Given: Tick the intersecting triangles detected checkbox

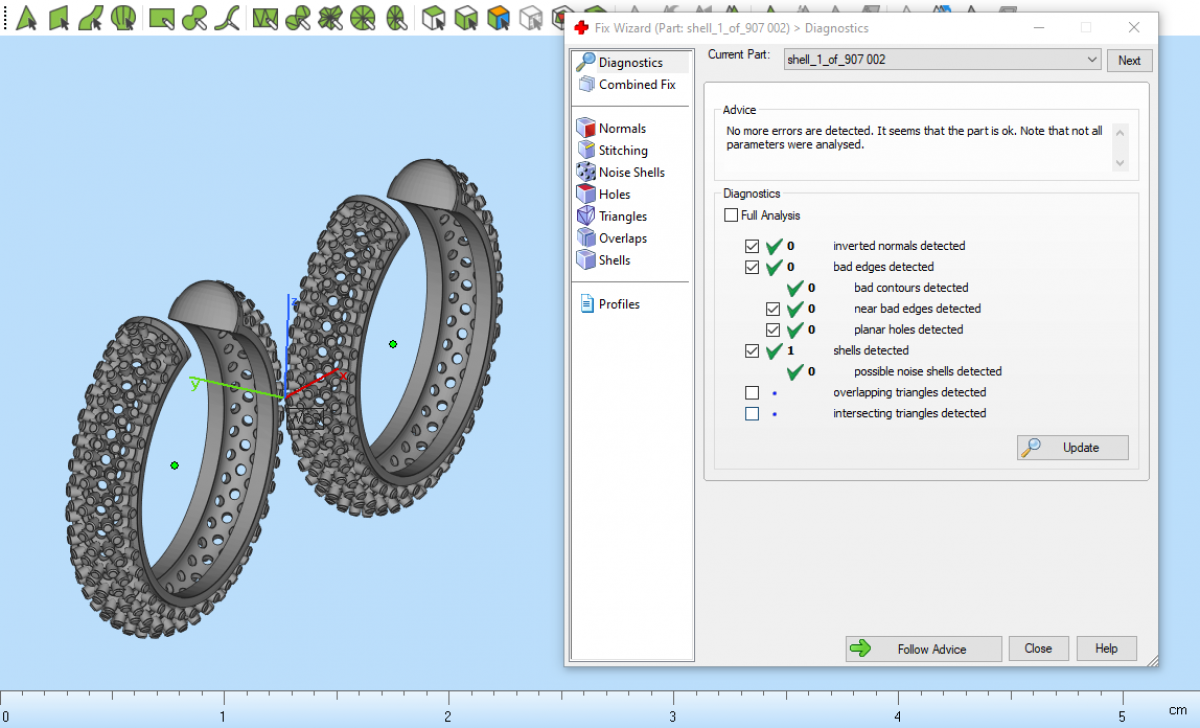Looking at the screenshot, I should pyautogui.click(x=752, y=414).
